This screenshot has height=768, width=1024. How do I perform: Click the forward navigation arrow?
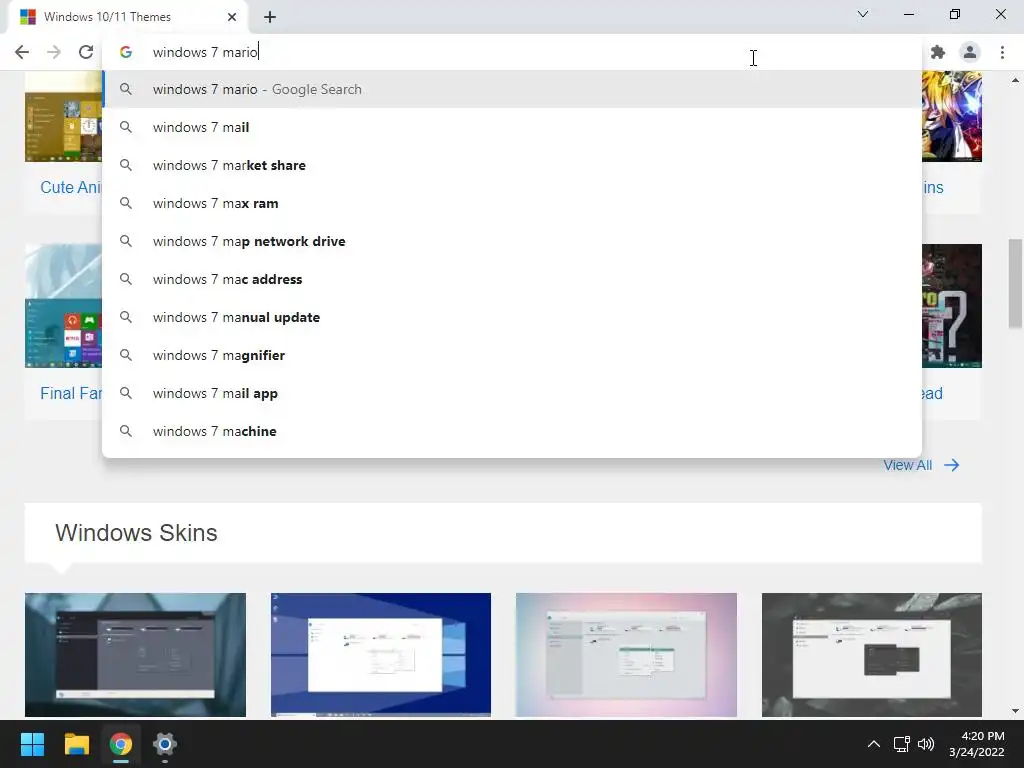54,52
